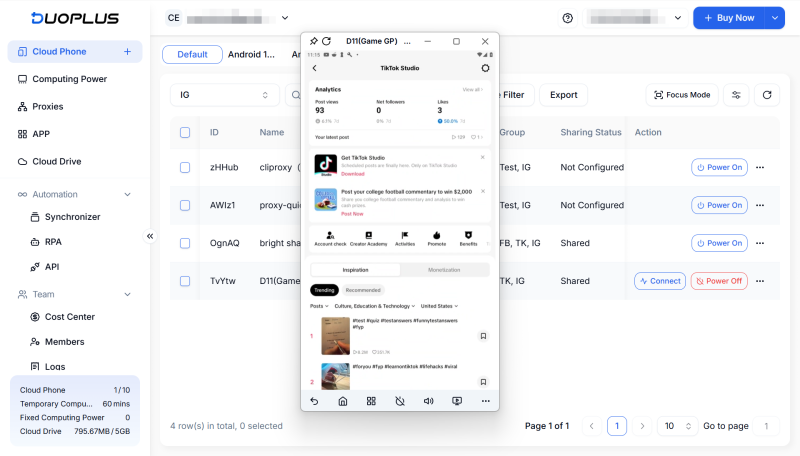Viewport: 800px width, 456px height.
Task: Expand the IG group dropdown
Action: [x=224, y=95]
